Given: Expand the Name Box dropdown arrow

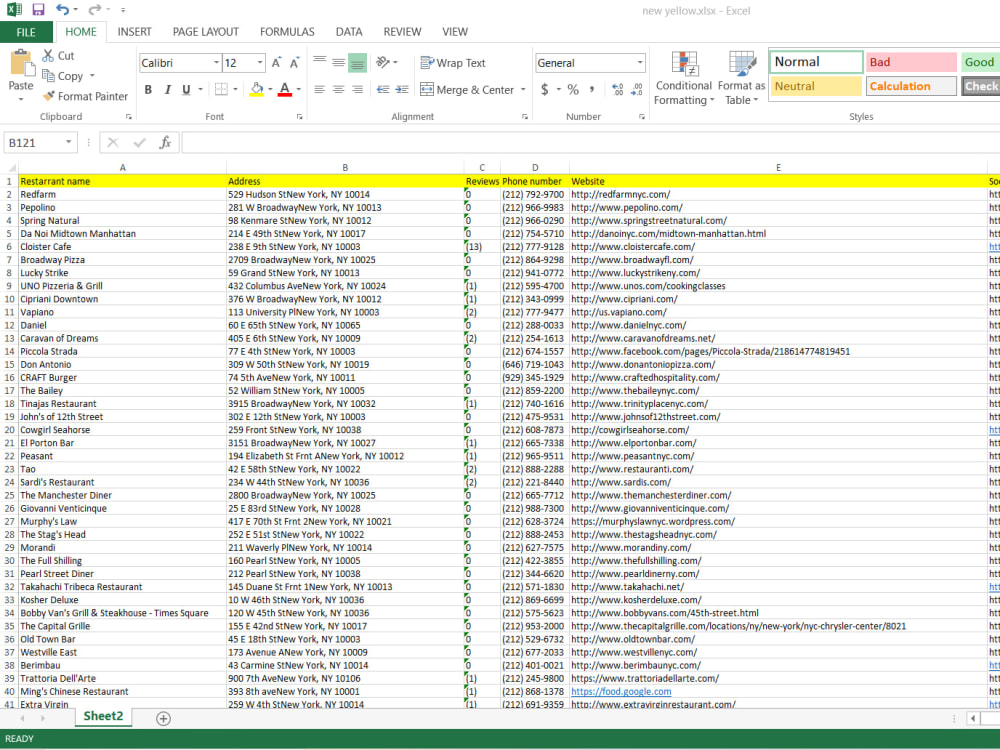Looking at the screenshot, I should pos(68,142).
